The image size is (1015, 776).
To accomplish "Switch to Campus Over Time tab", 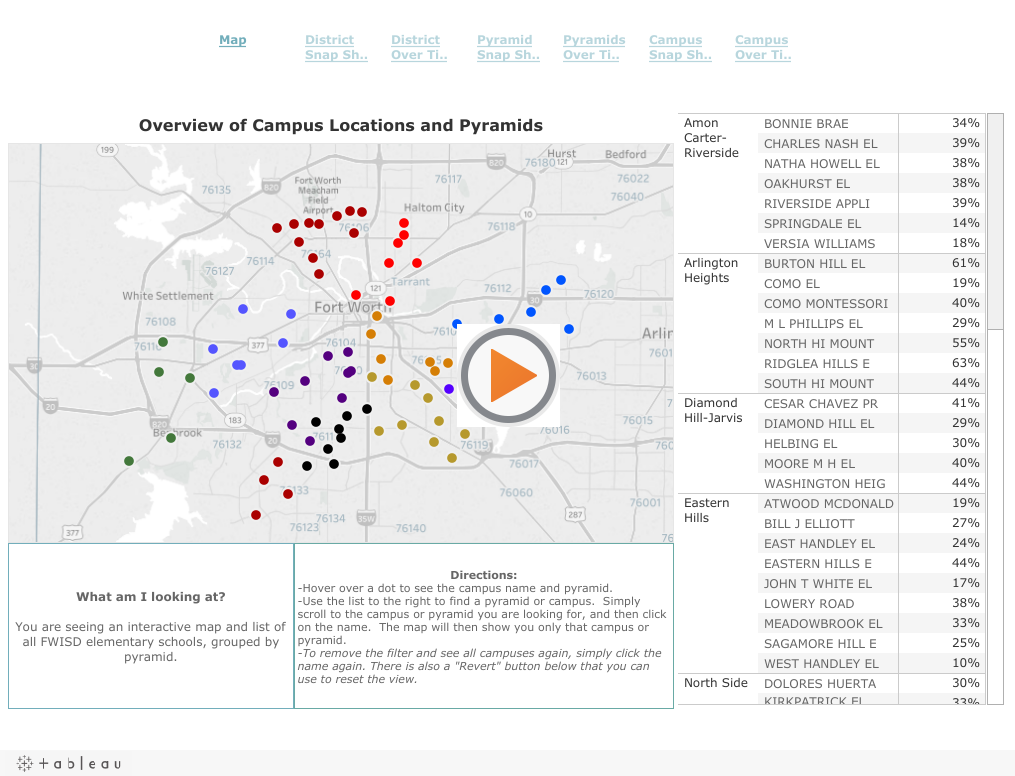I will [763, 48].
